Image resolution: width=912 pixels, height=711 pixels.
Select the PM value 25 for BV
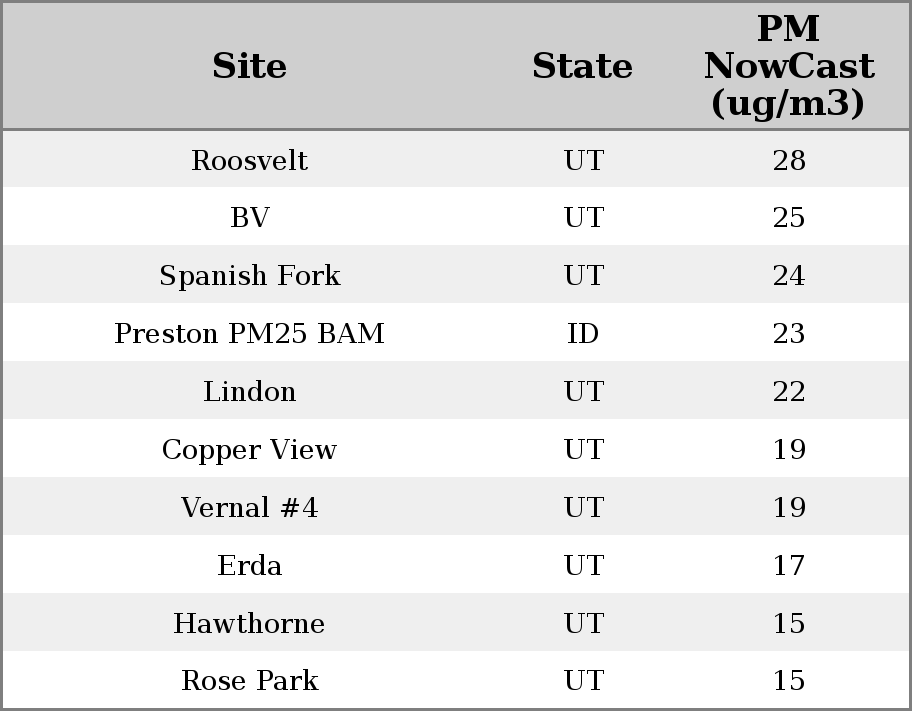(788, 218)
